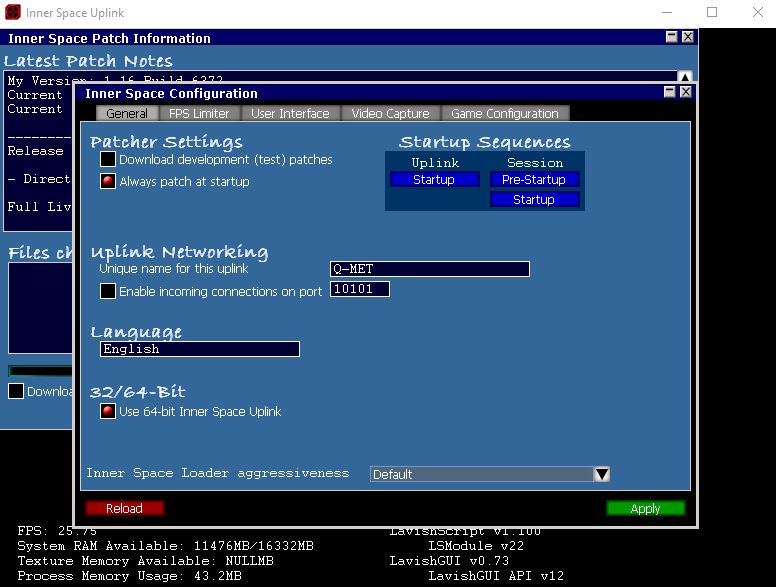Toggle Always patch at startup
Viewport: 776px width, 587px height.
[x=108, y=181]
